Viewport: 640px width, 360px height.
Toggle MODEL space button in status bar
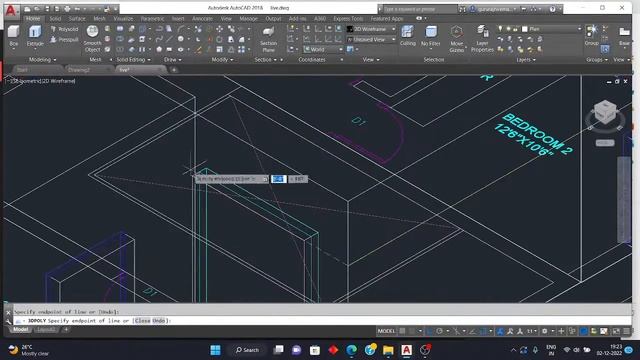click(x=386, y=331)
